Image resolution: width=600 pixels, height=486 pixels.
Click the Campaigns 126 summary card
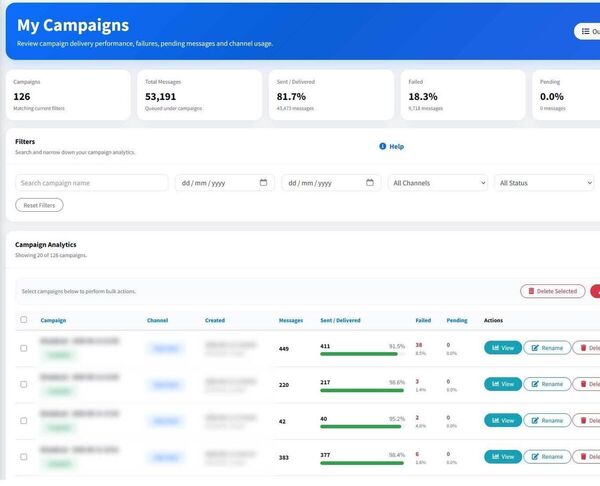68,95
